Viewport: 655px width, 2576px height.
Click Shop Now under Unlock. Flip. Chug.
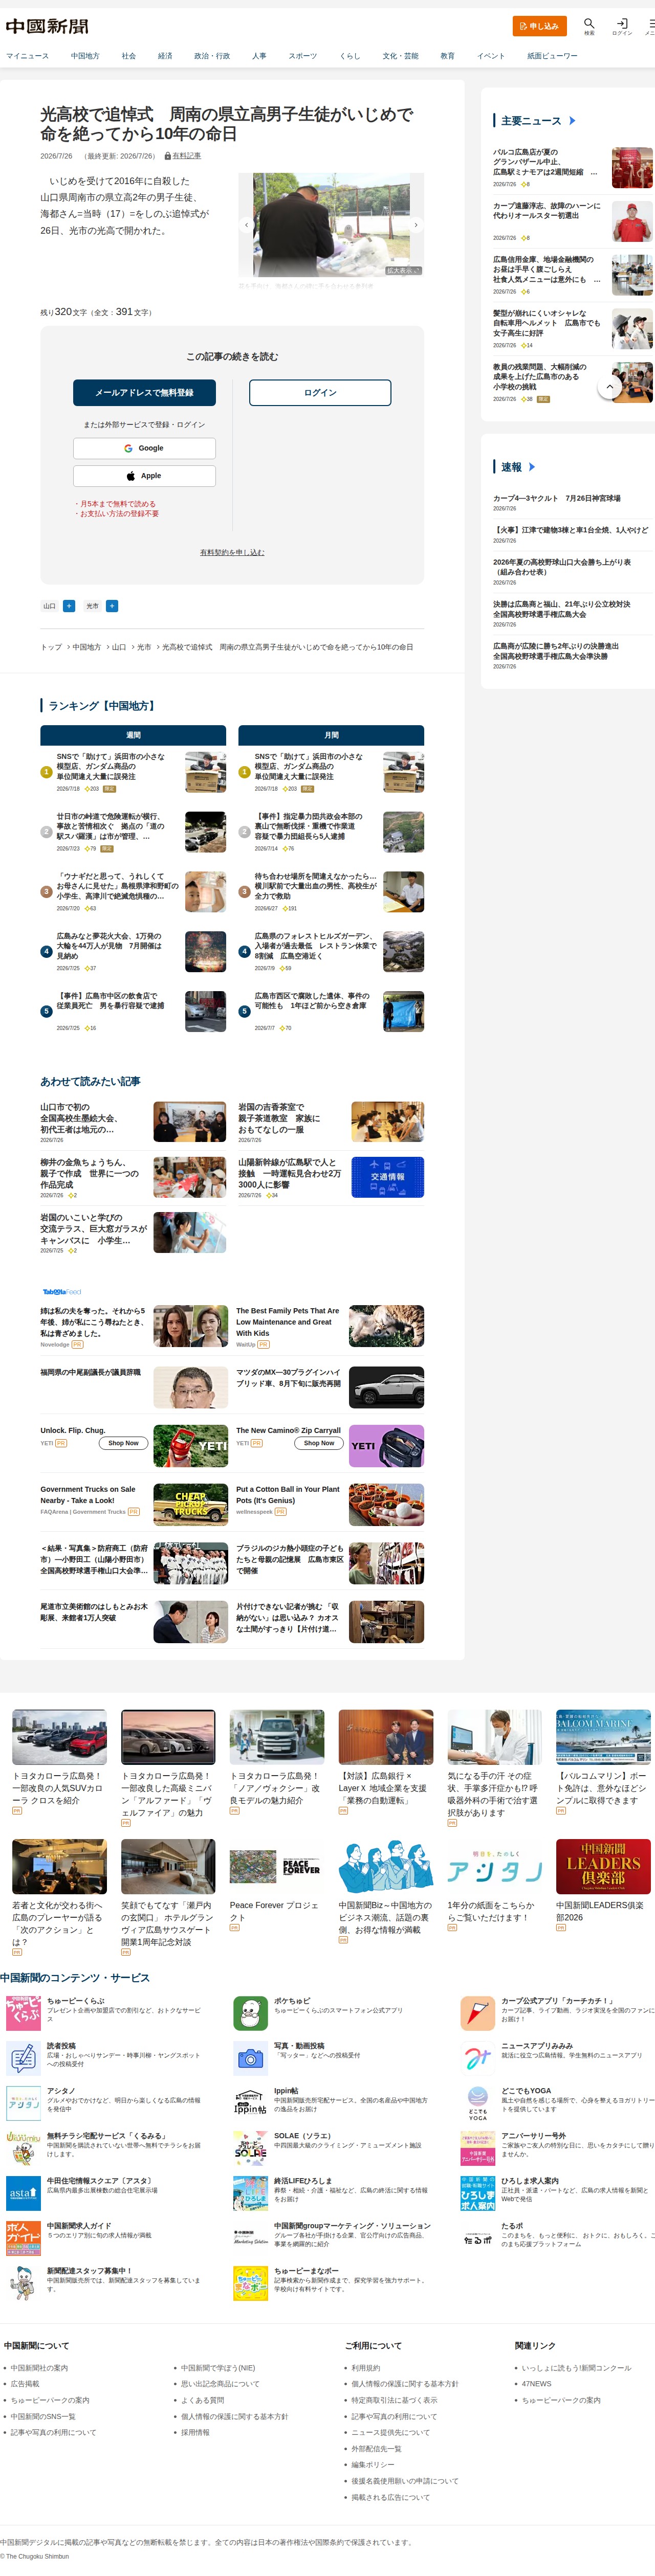[x=123, y=1443]
